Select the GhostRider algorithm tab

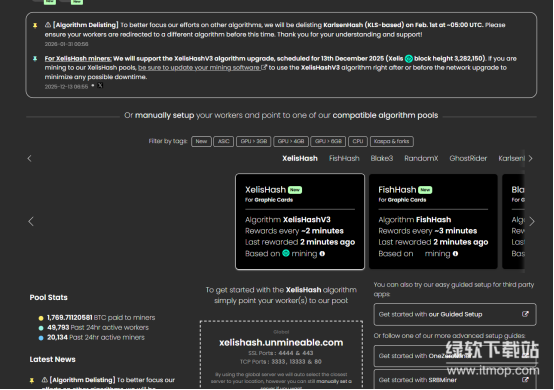[x=468, y=159]
